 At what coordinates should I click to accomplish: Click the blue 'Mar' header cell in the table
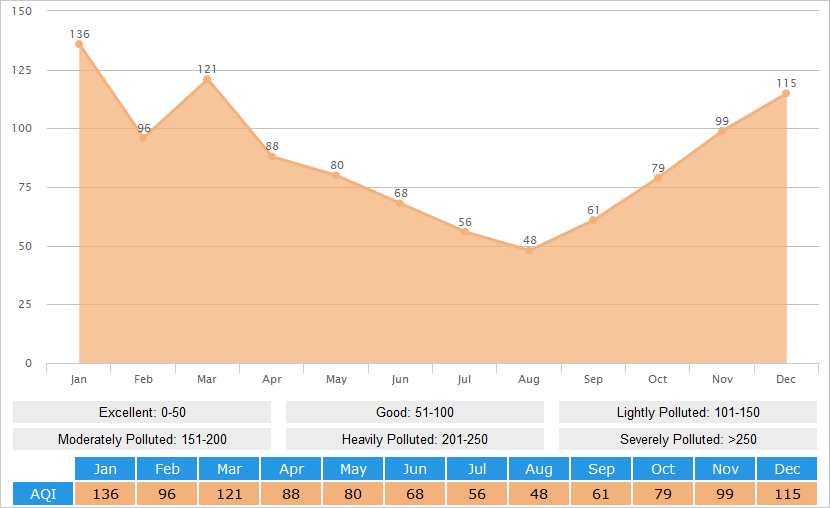point(229,469)
